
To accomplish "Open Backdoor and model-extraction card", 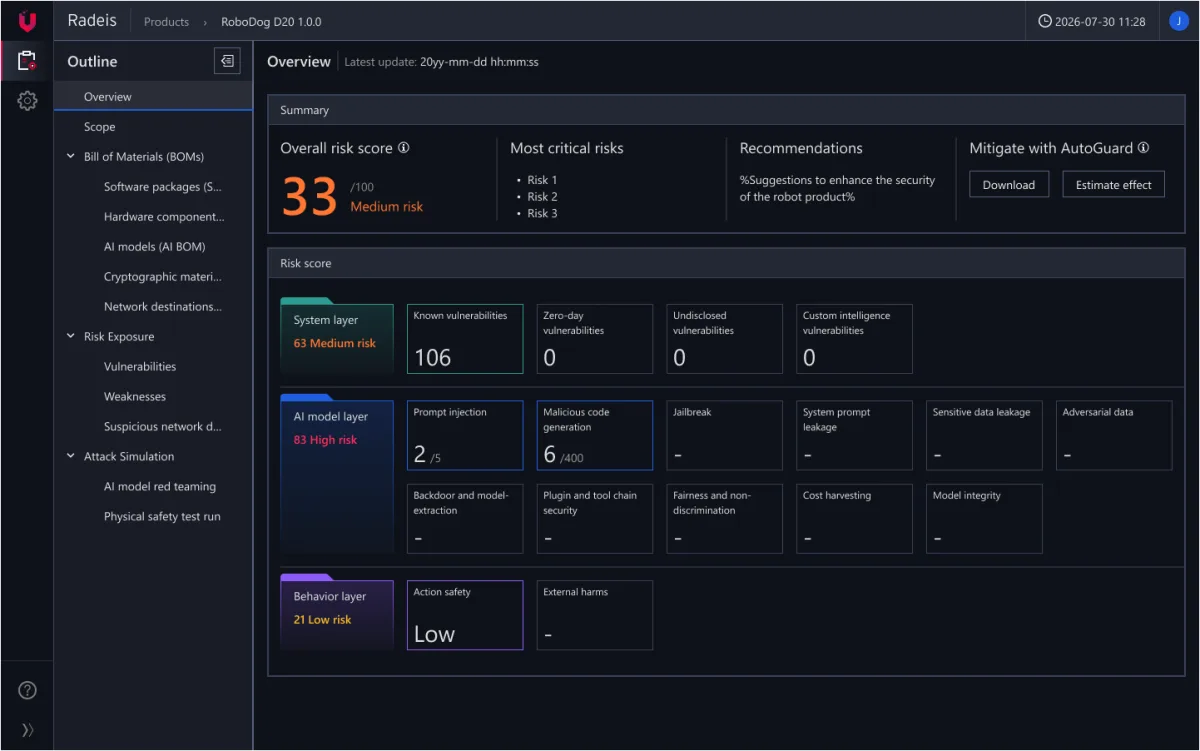I will pyautogui.click(x=465, y=519).
